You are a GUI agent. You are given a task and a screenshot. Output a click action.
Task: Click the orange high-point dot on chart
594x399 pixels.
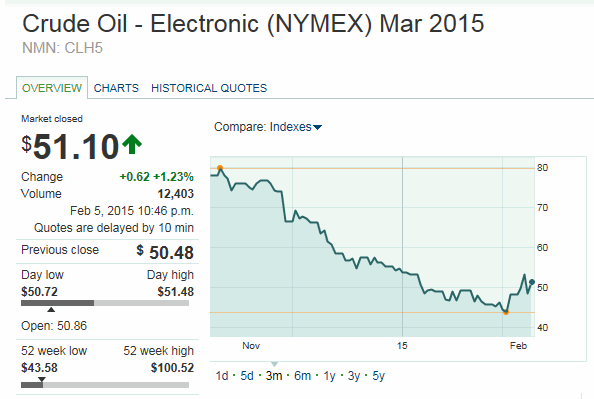coord(220,168)
